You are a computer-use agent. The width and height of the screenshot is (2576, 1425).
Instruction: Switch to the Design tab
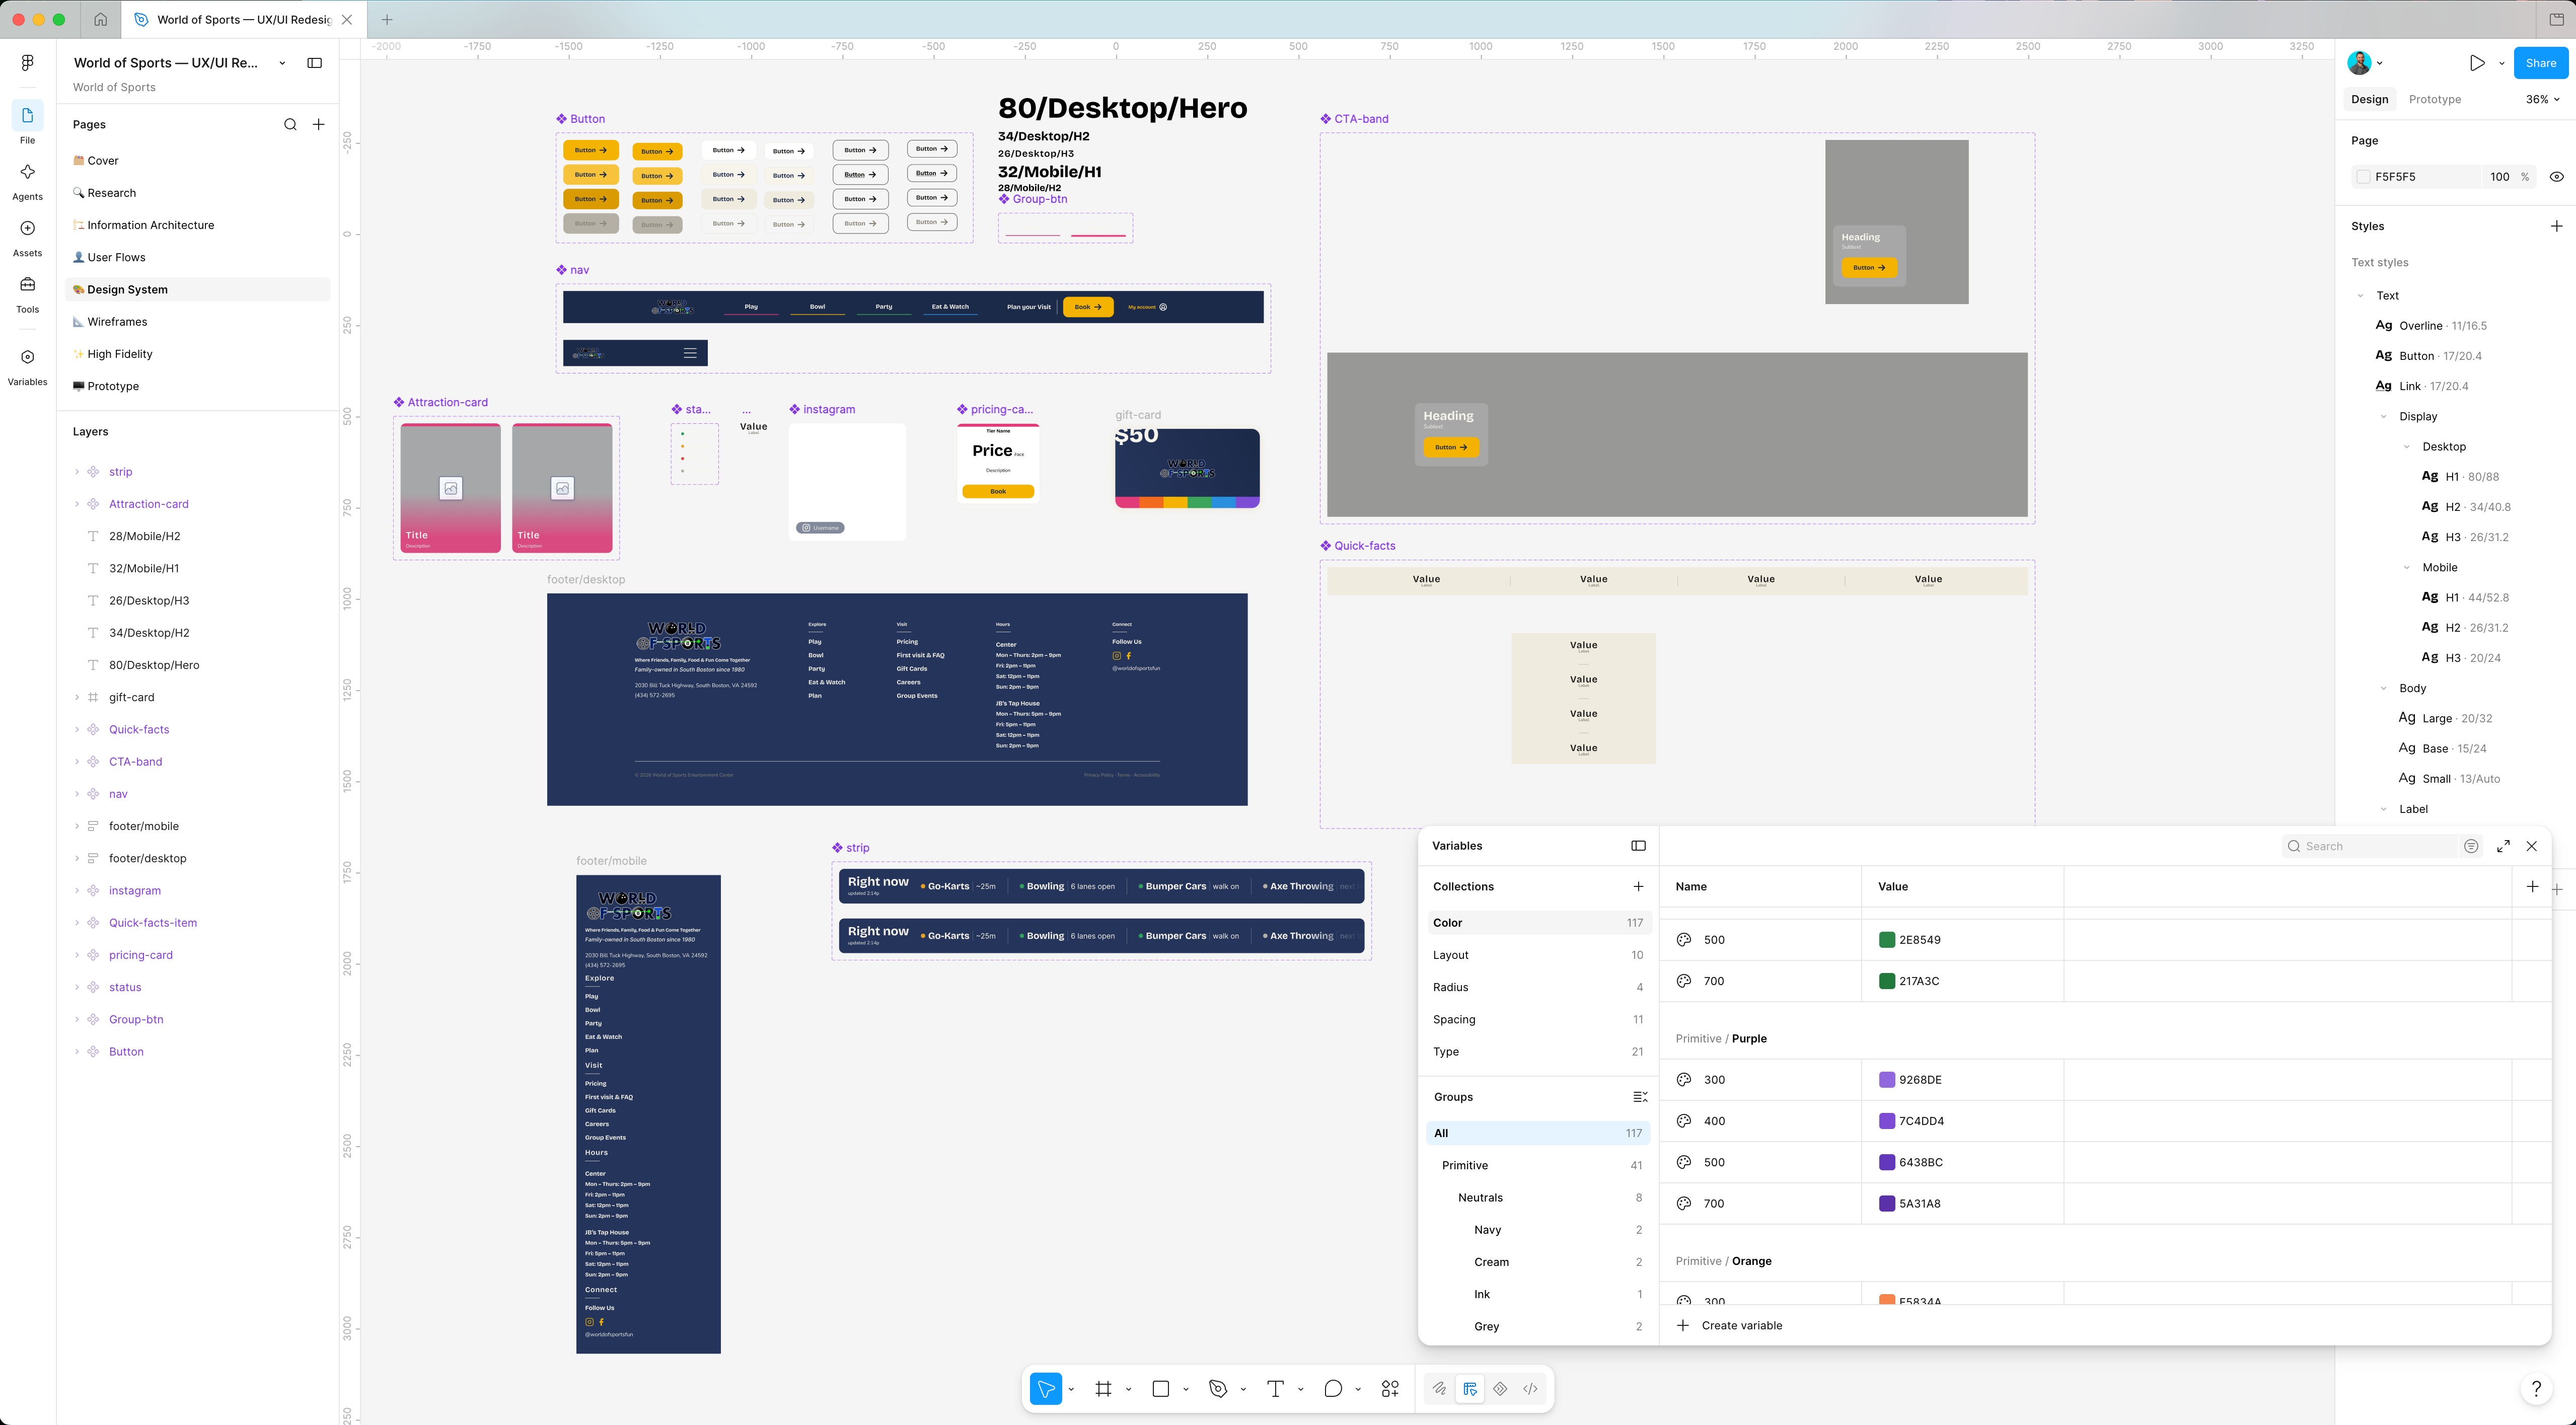[2369, 99]
